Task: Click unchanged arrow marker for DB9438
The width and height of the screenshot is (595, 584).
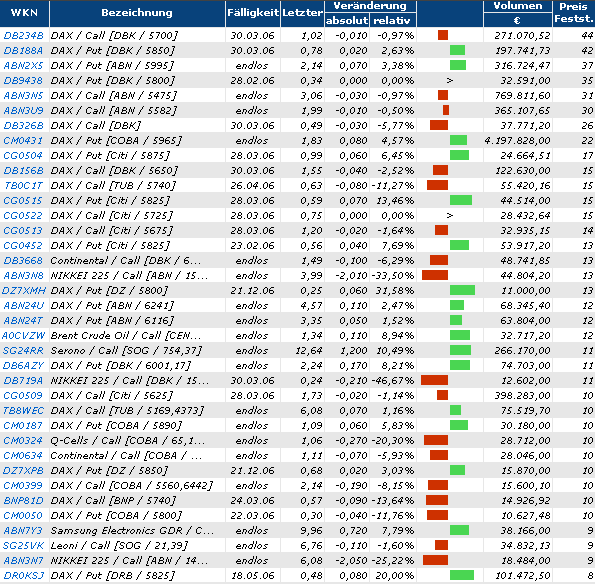Action: pyautogui.click(x=450, y=80)
